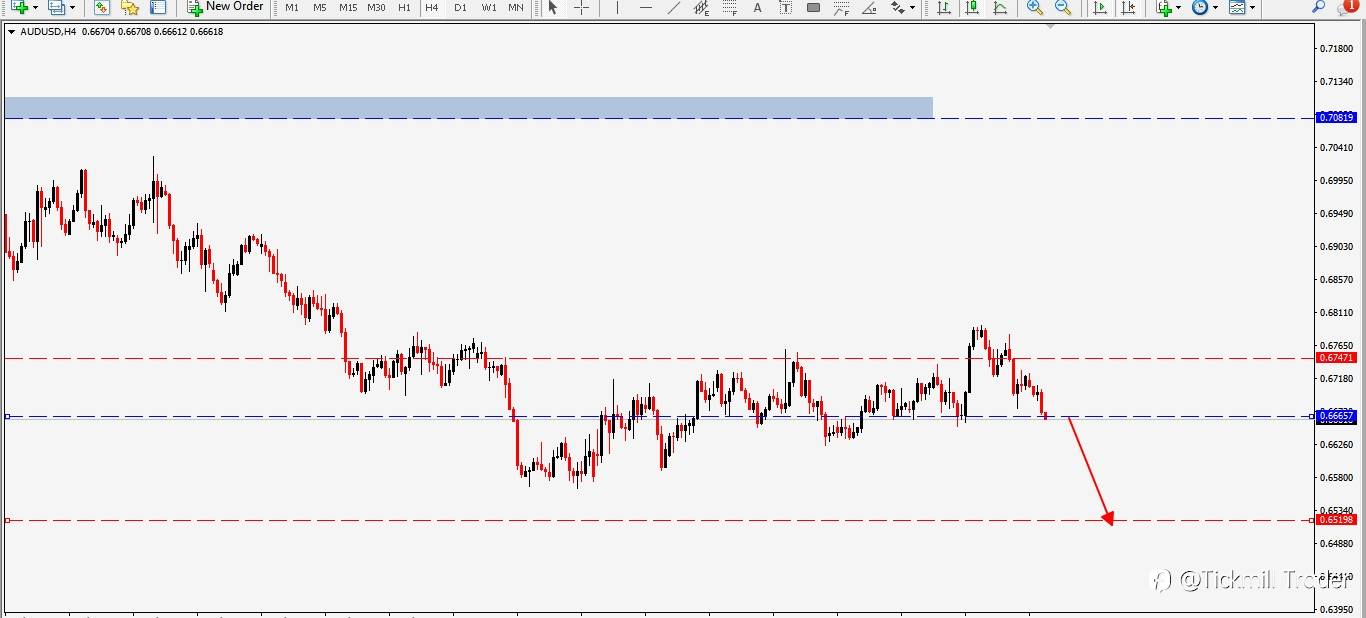Expand the Arrows tool dropdown arrow
This screenshot has width=1366, height=618.
pyautogui.click(x=912, y=8)
